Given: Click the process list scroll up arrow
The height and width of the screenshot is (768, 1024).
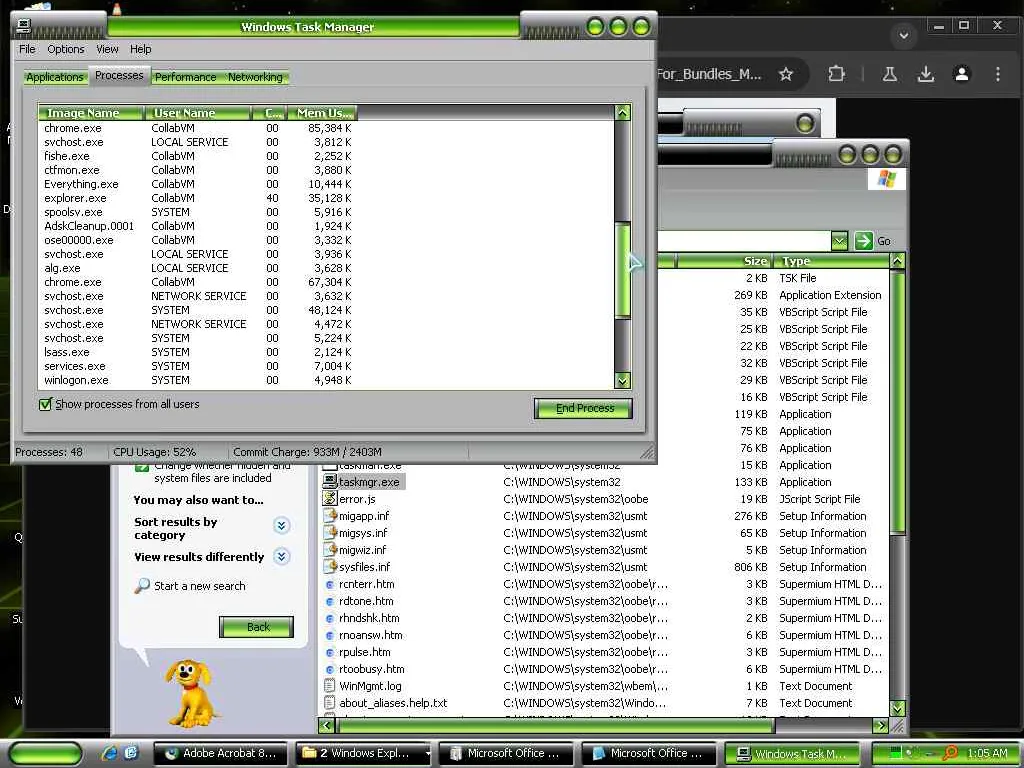Looking at the screenshot, I should pyautogui.click(x=622, y=112).
